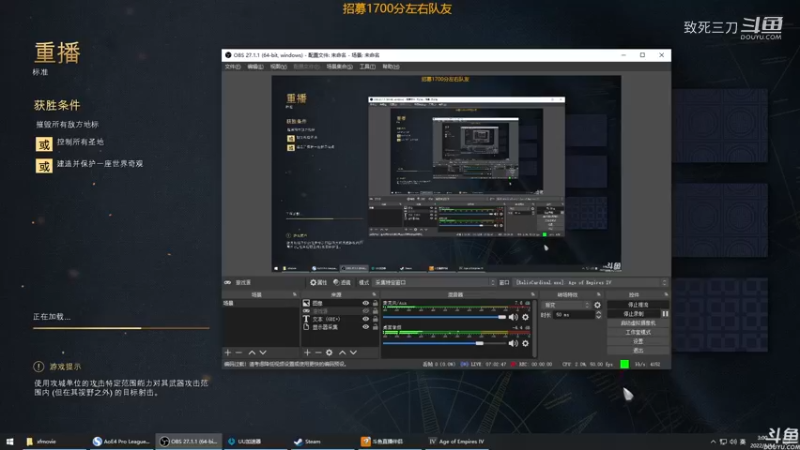
Task: Move source down with the Sources panel down arrow
Action: point(353,353)
